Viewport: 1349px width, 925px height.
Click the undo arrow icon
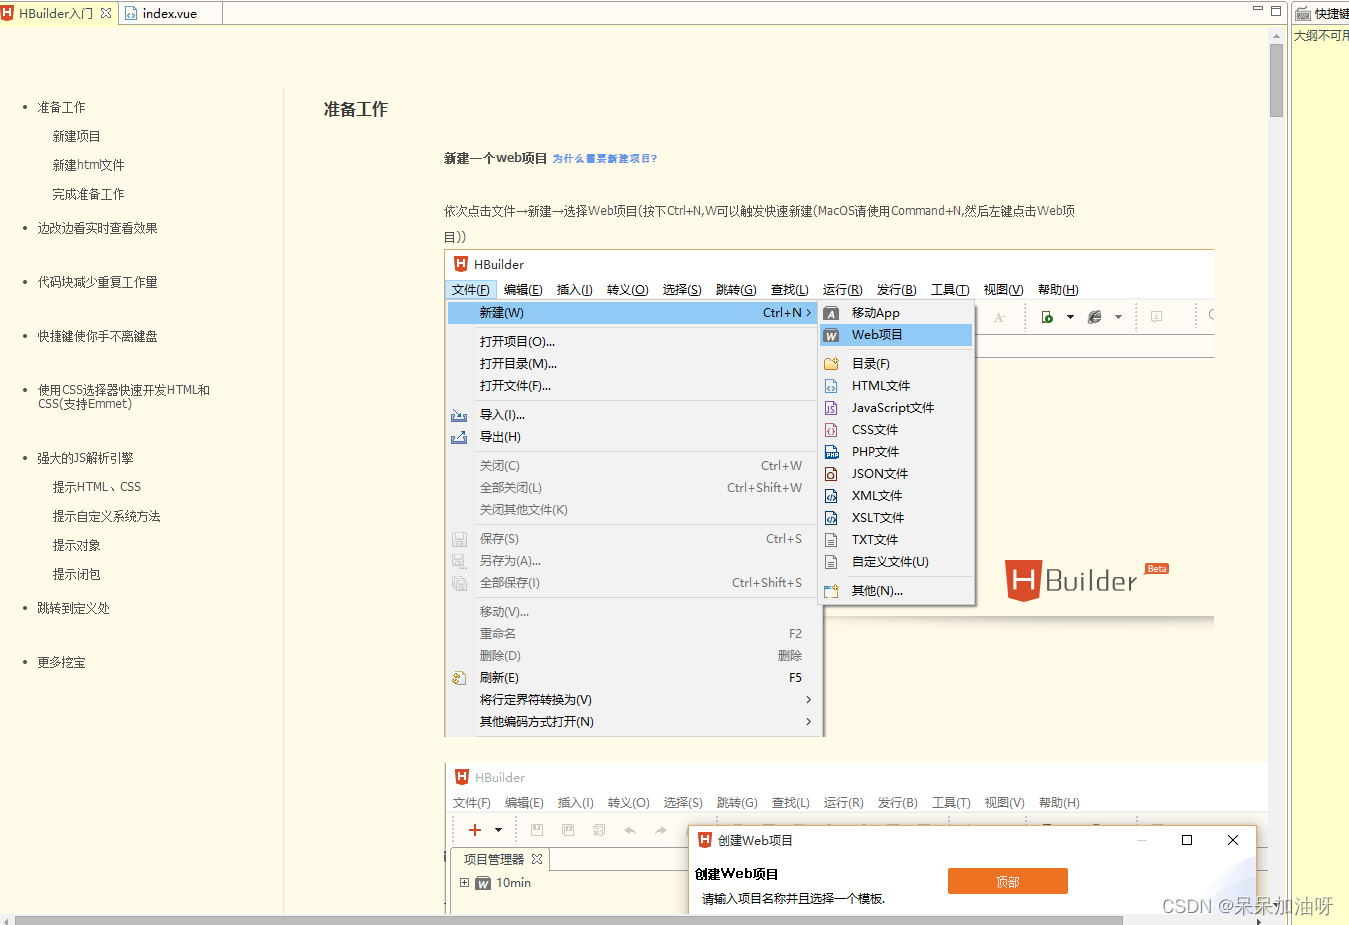[x=629, y=830]
